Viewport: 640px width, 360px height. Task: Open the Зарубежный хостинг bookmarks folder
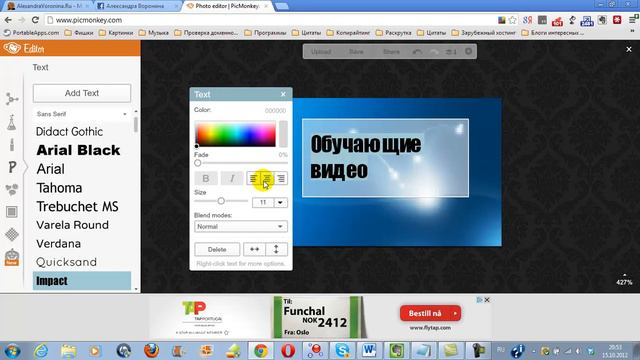coord(484,33)
